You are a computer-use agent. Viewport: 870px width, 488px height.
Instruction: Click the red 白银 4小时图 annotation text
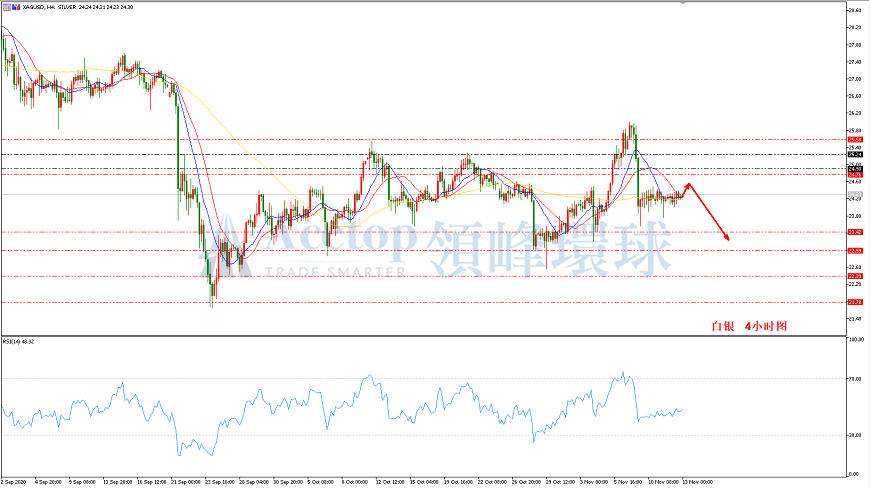[x=749, y=326]
